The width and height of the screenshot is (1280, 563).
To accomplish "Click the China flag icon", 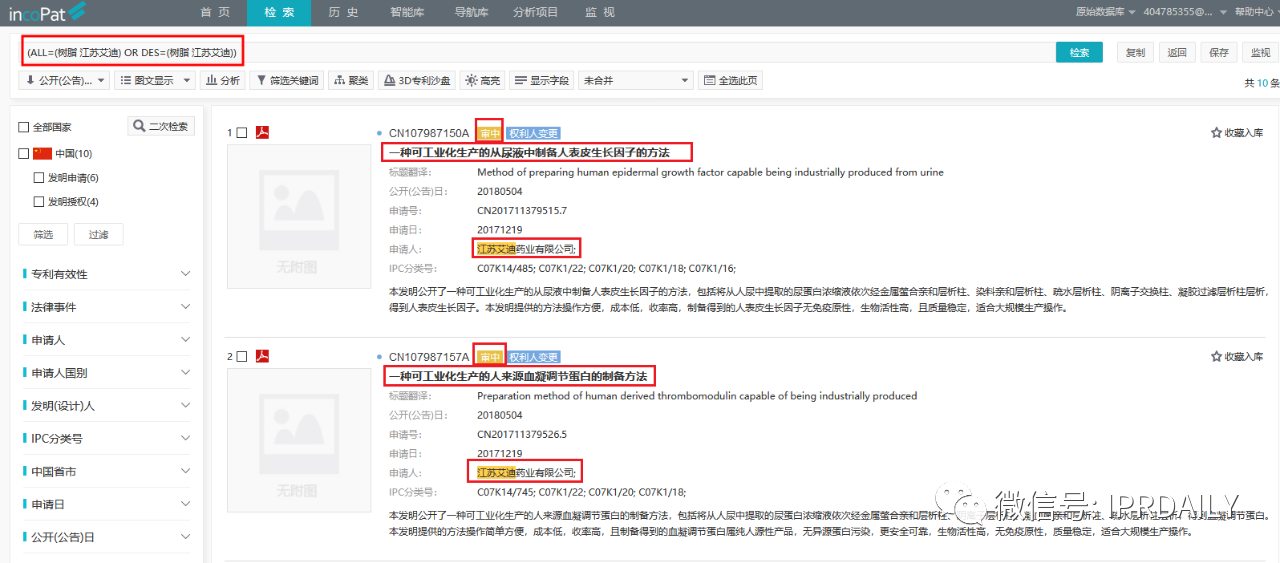I will [42, 154].
